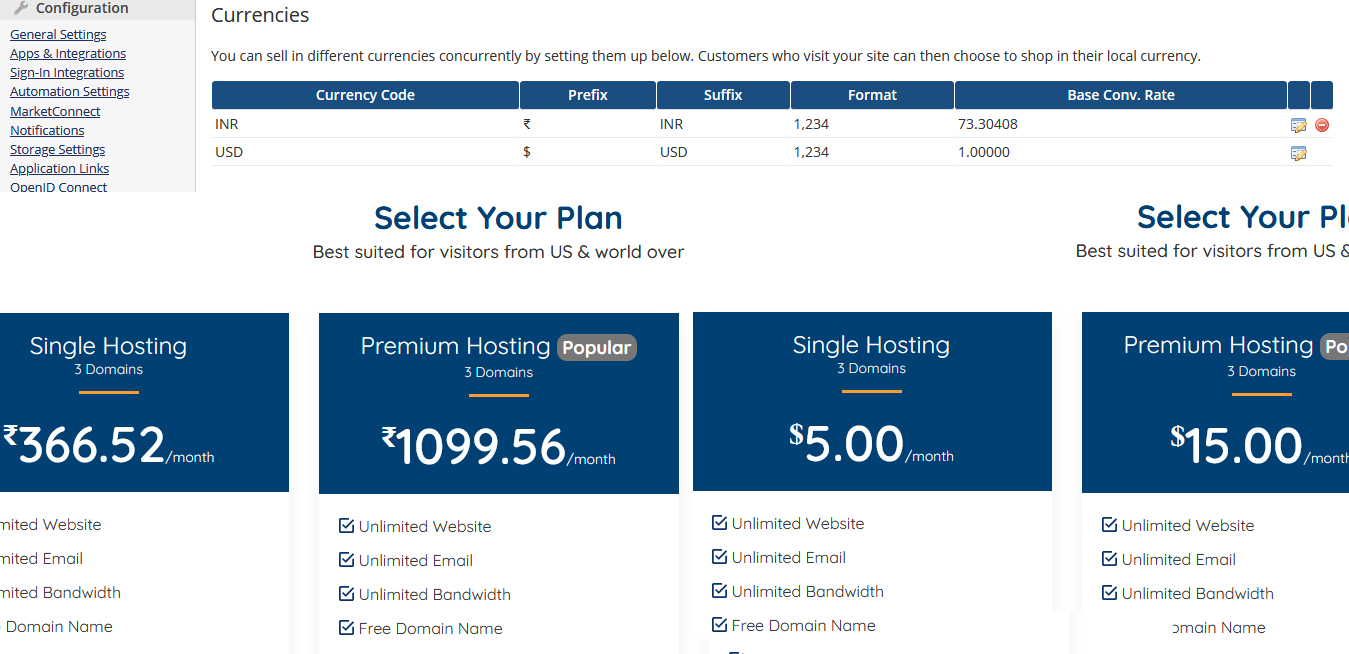Click Unlimited Website checkmark in ₹1099.56 plan

tap(347, 525)
